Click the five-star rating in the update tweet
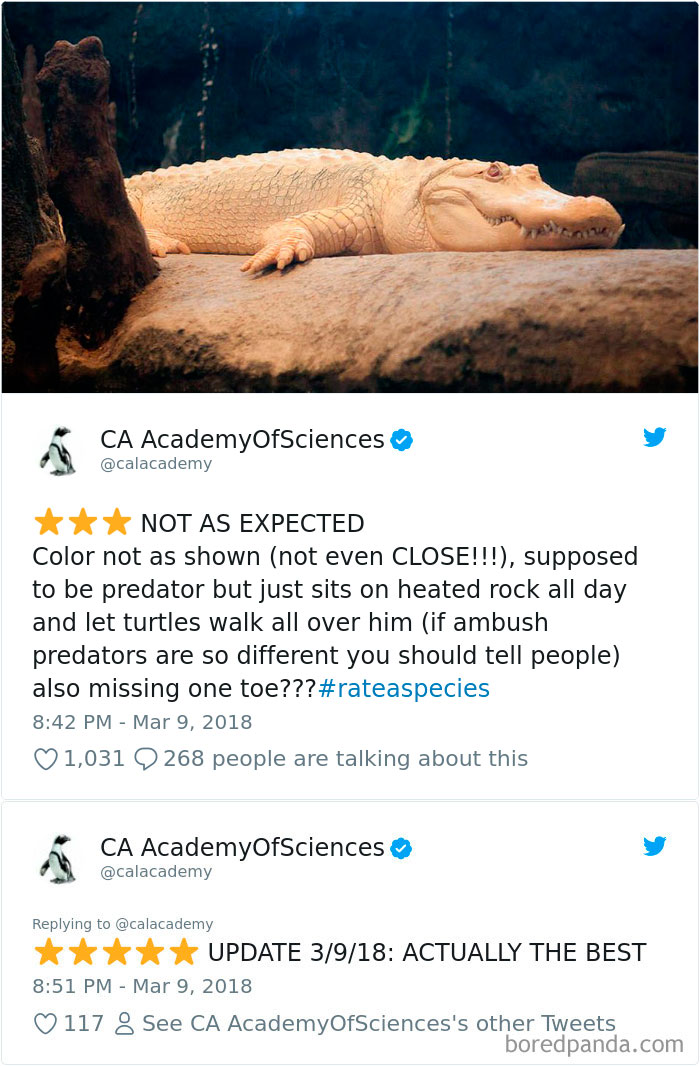This screenshot has height=1066, width=700. pyautogui.click(x=115, y=952)
